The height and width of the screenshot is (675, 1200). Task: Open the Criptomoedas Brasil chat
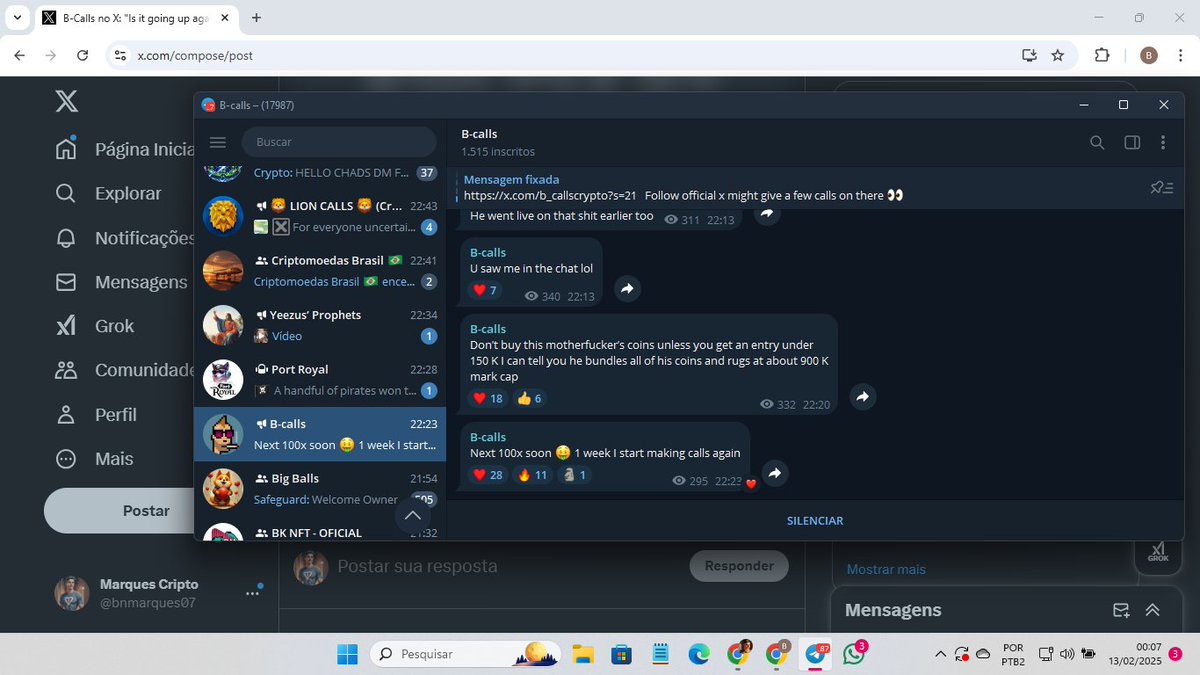click(x=320, y=270)
